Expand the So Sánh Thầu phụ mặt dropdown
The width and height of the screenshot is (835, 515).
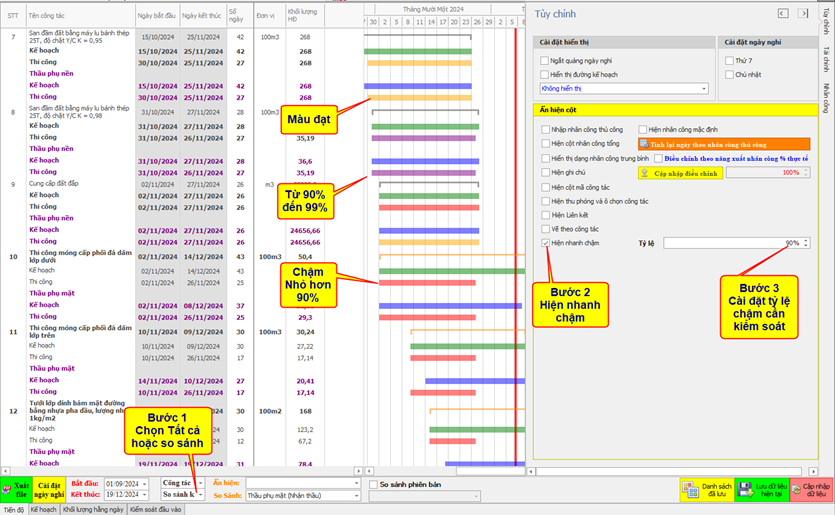coord(358,495)
